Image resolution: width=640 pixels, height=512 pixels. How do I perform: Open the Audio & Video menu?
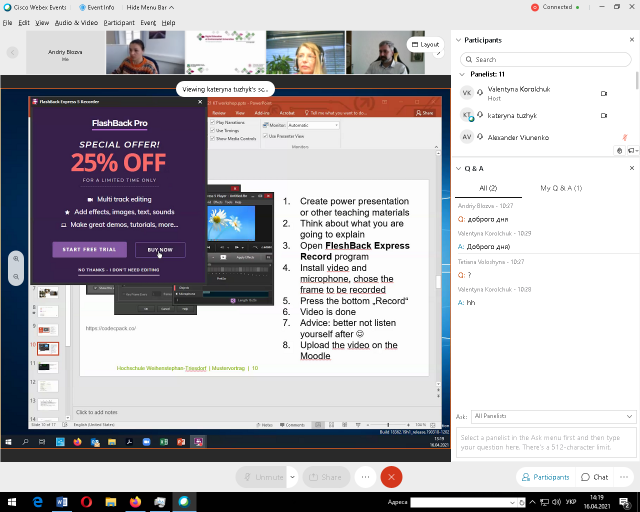tap(76, 23)
